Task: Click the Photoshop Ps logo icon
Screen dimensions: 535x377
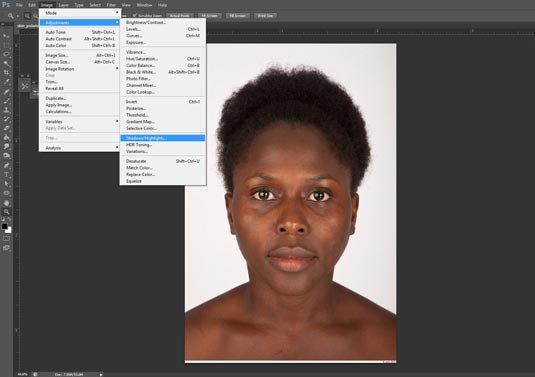Action: 6,5
